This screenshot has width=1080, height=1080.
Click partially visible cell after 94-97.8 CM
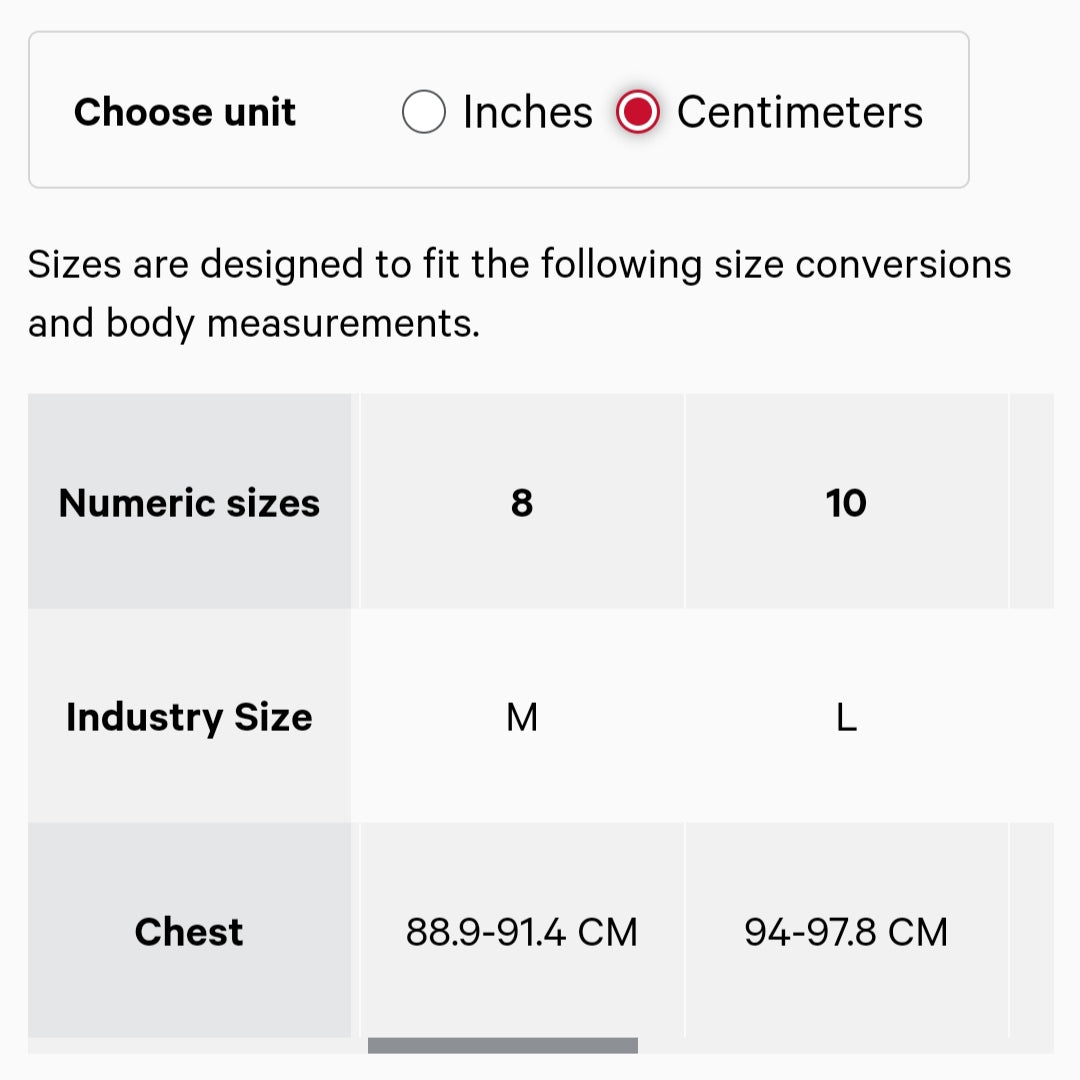click(x=1033, y=931)
